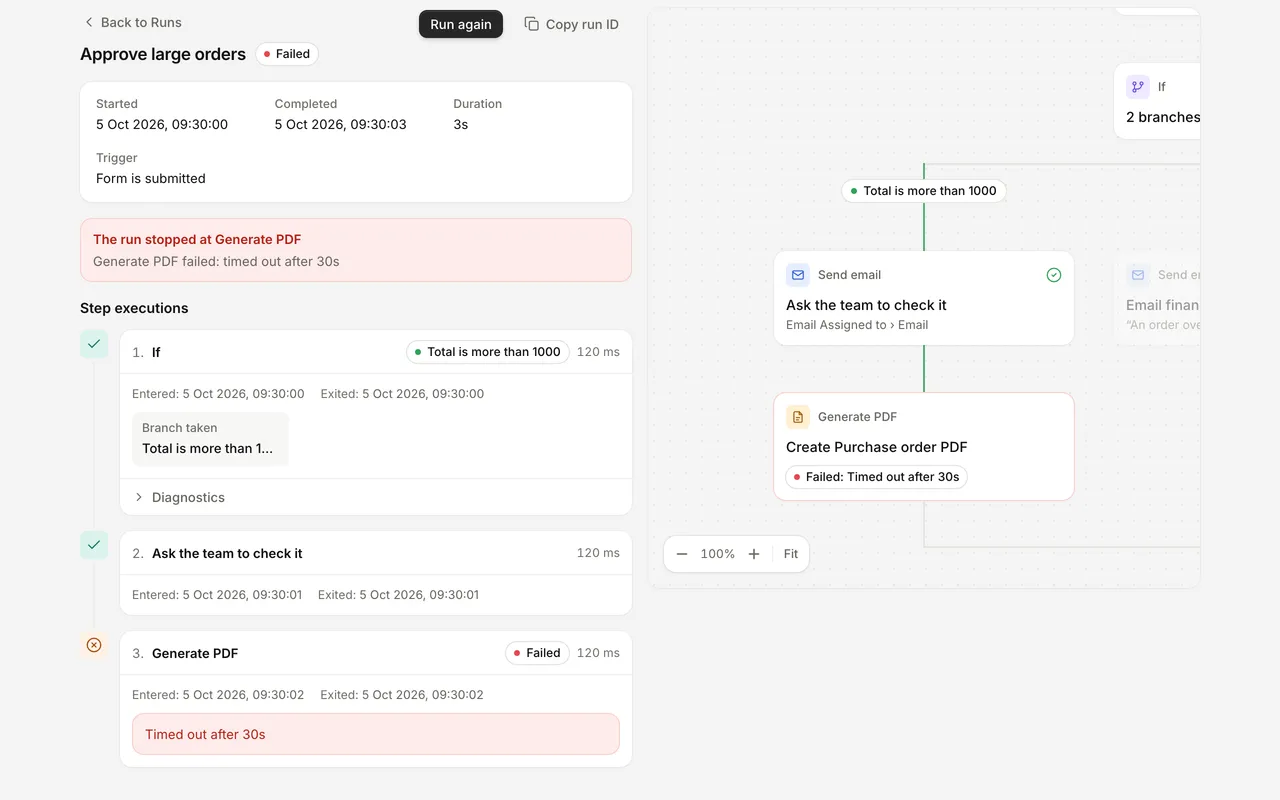This screenshot has height=800, width=1280.
Task: Click the Form is submitted trigger text
Action: pyautogui.click(x=151, y=179)
